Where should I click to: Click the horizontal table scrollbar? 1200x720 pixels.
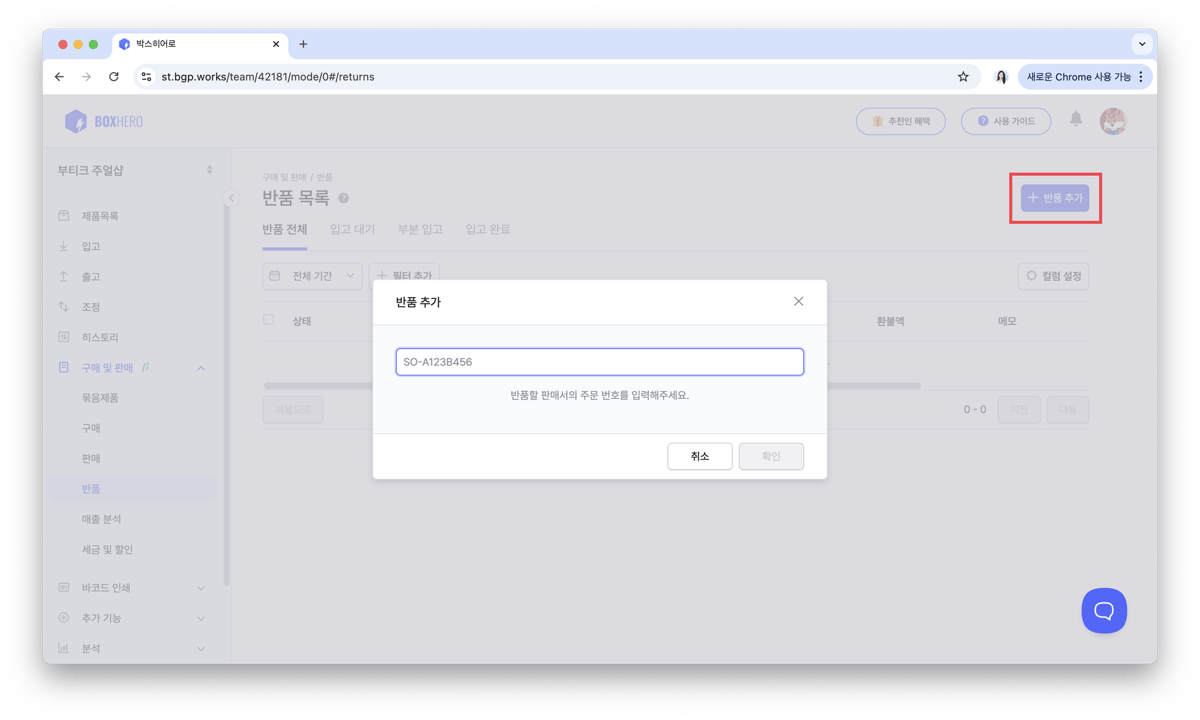pos(590,385)
